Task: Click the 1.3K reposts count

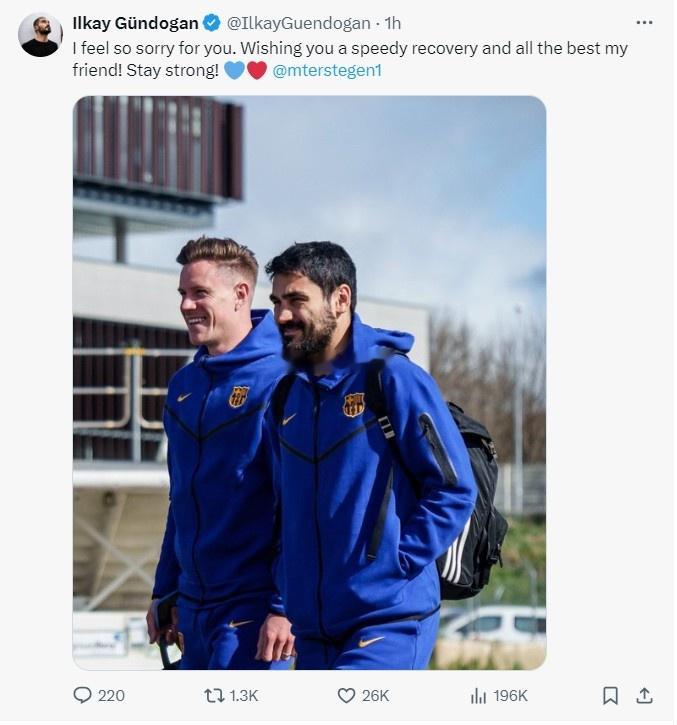Action: pyautogui.click(x=244, y=696)
